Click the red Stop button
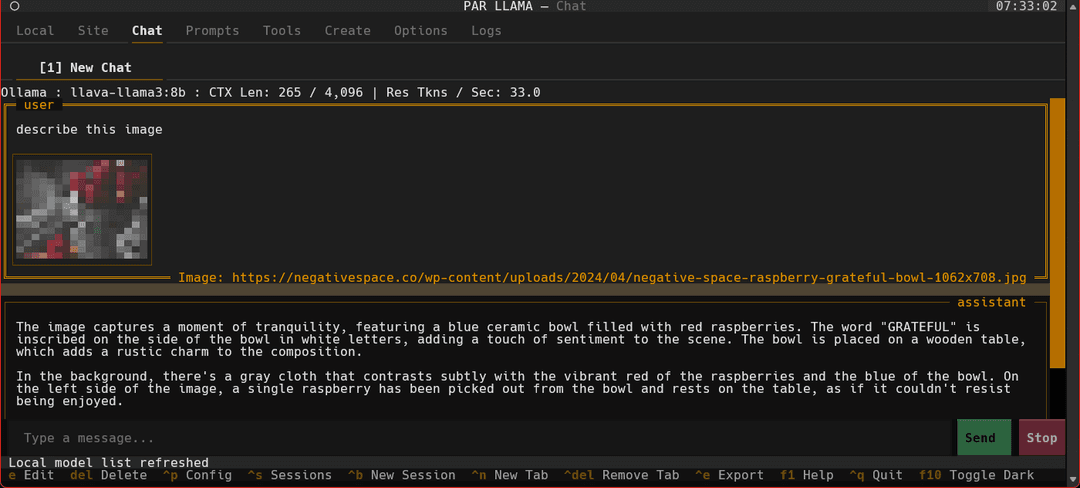This screenshot has width=1080, height=488. tap(1041, 438)
